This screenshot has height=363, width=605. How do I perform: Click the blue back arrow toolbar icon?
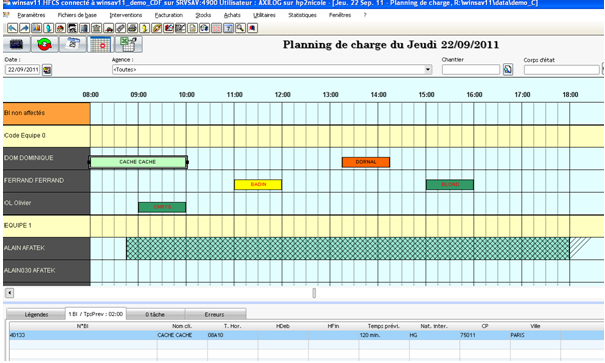pyautogui.click(x=12, y=28)
